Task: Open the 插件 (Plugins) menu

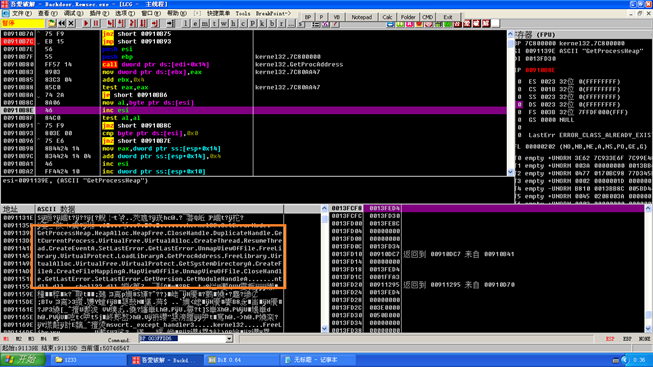Action: pos(99,13)
